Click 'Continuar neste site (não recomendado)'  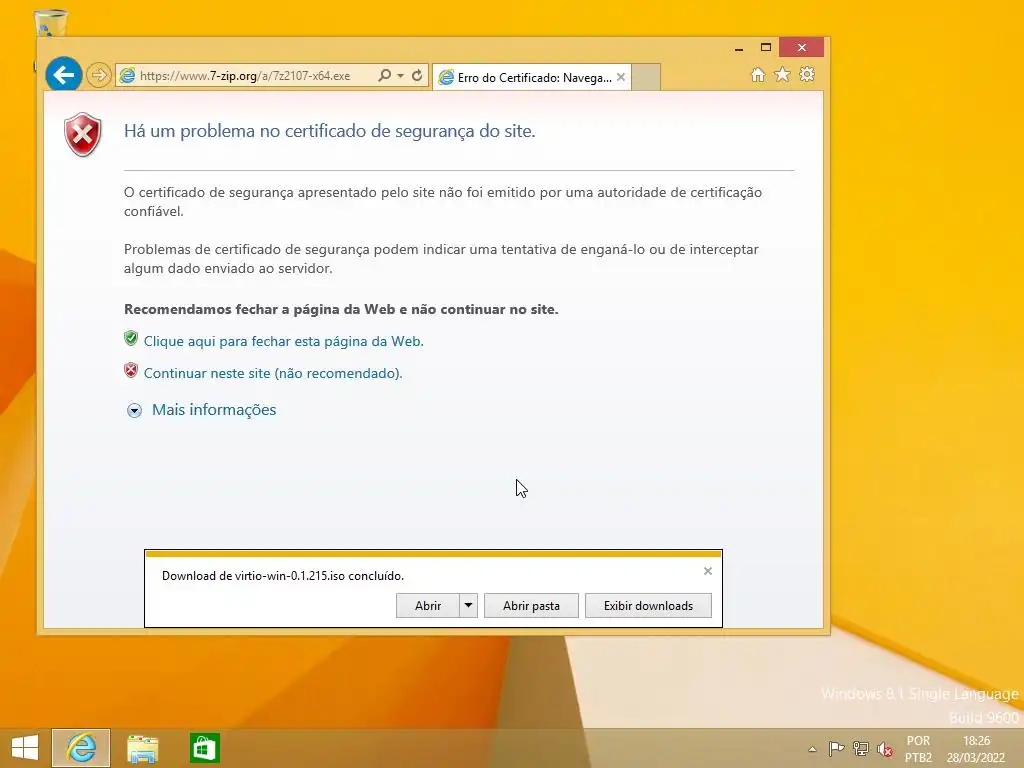click(273, 373)
